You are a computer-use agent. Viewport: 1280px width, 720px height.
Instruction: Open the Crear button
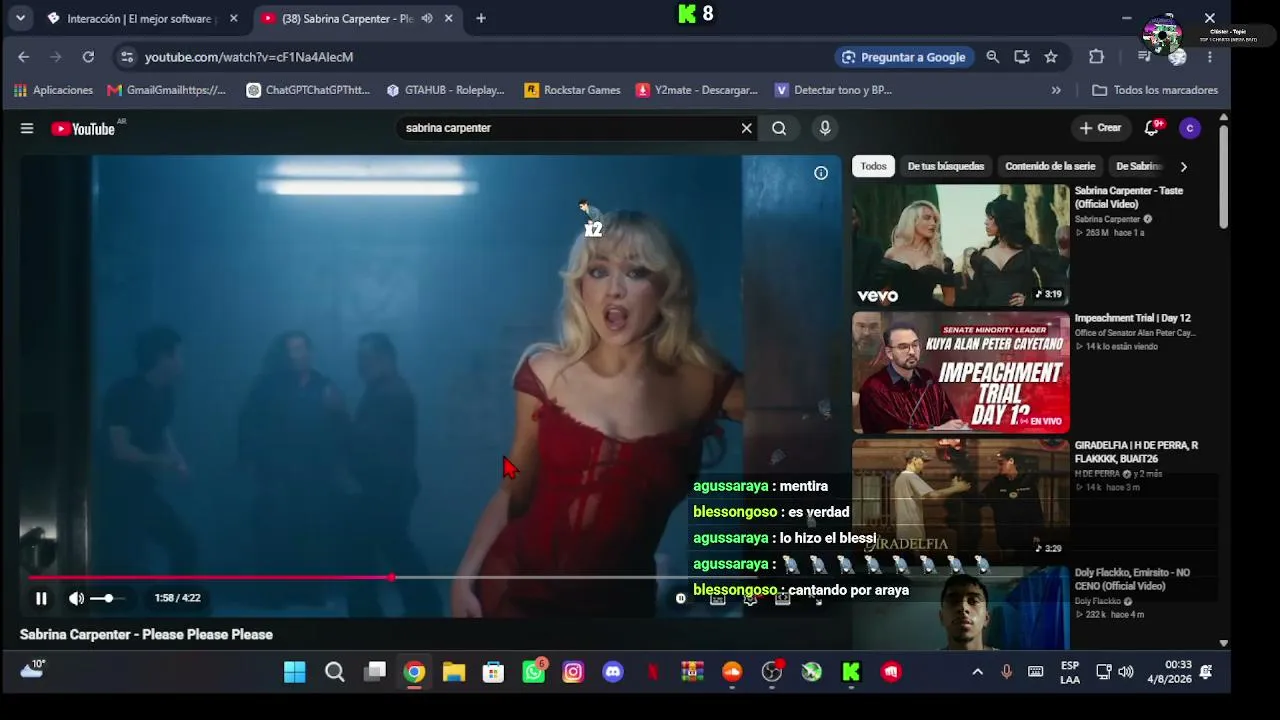point(1100,128)
